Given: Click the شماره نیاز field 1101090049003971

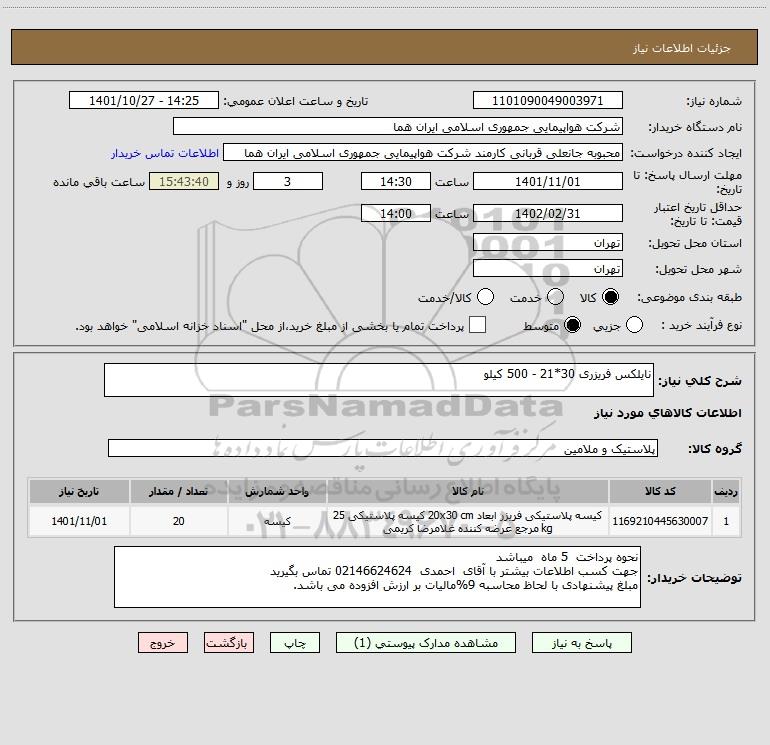Looking at the screenshot, I should (x=548, y=100).
